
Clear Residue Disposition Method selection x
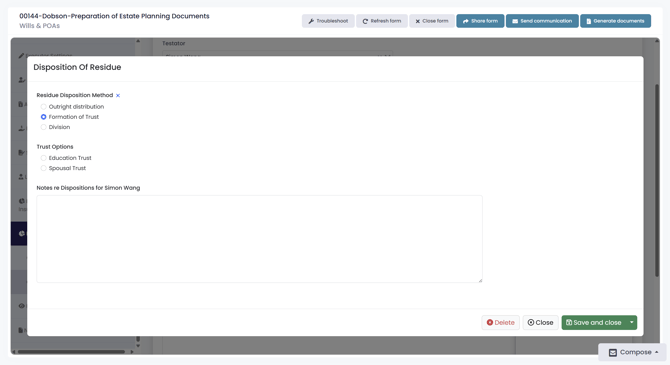coord(118,95)
